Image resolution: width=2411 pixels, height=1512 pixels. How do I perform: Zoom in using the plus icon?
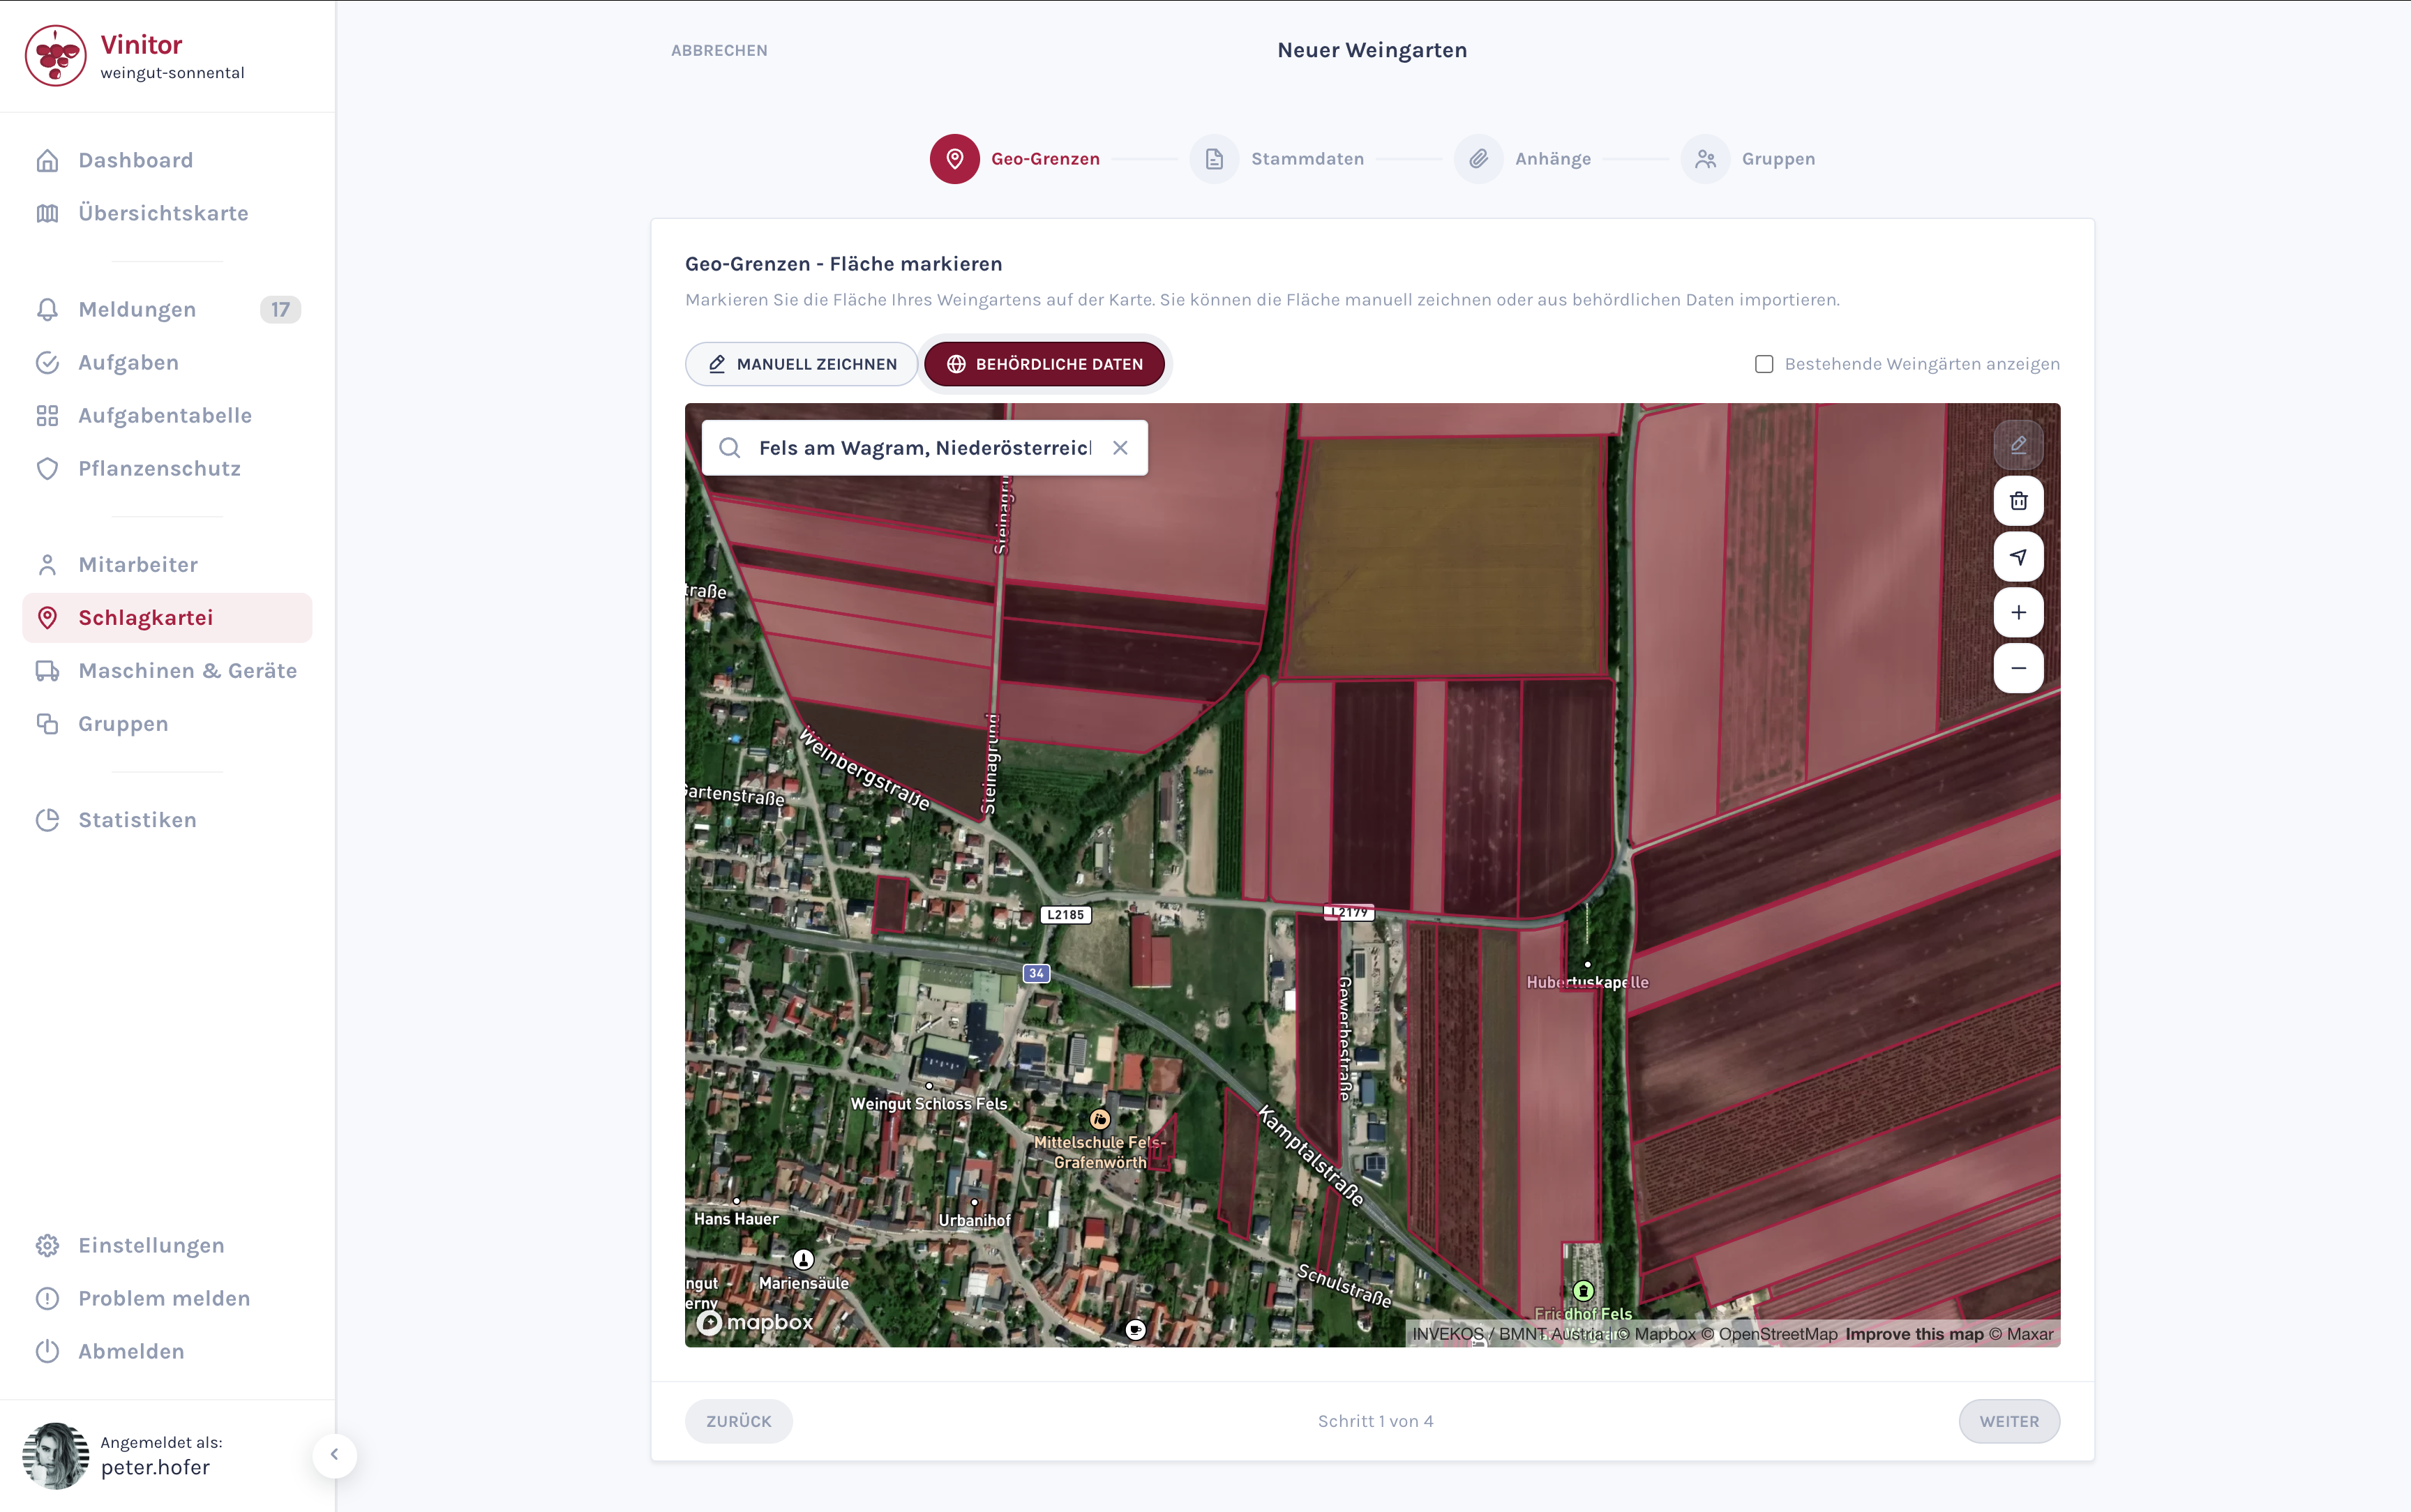point(2019,612)
